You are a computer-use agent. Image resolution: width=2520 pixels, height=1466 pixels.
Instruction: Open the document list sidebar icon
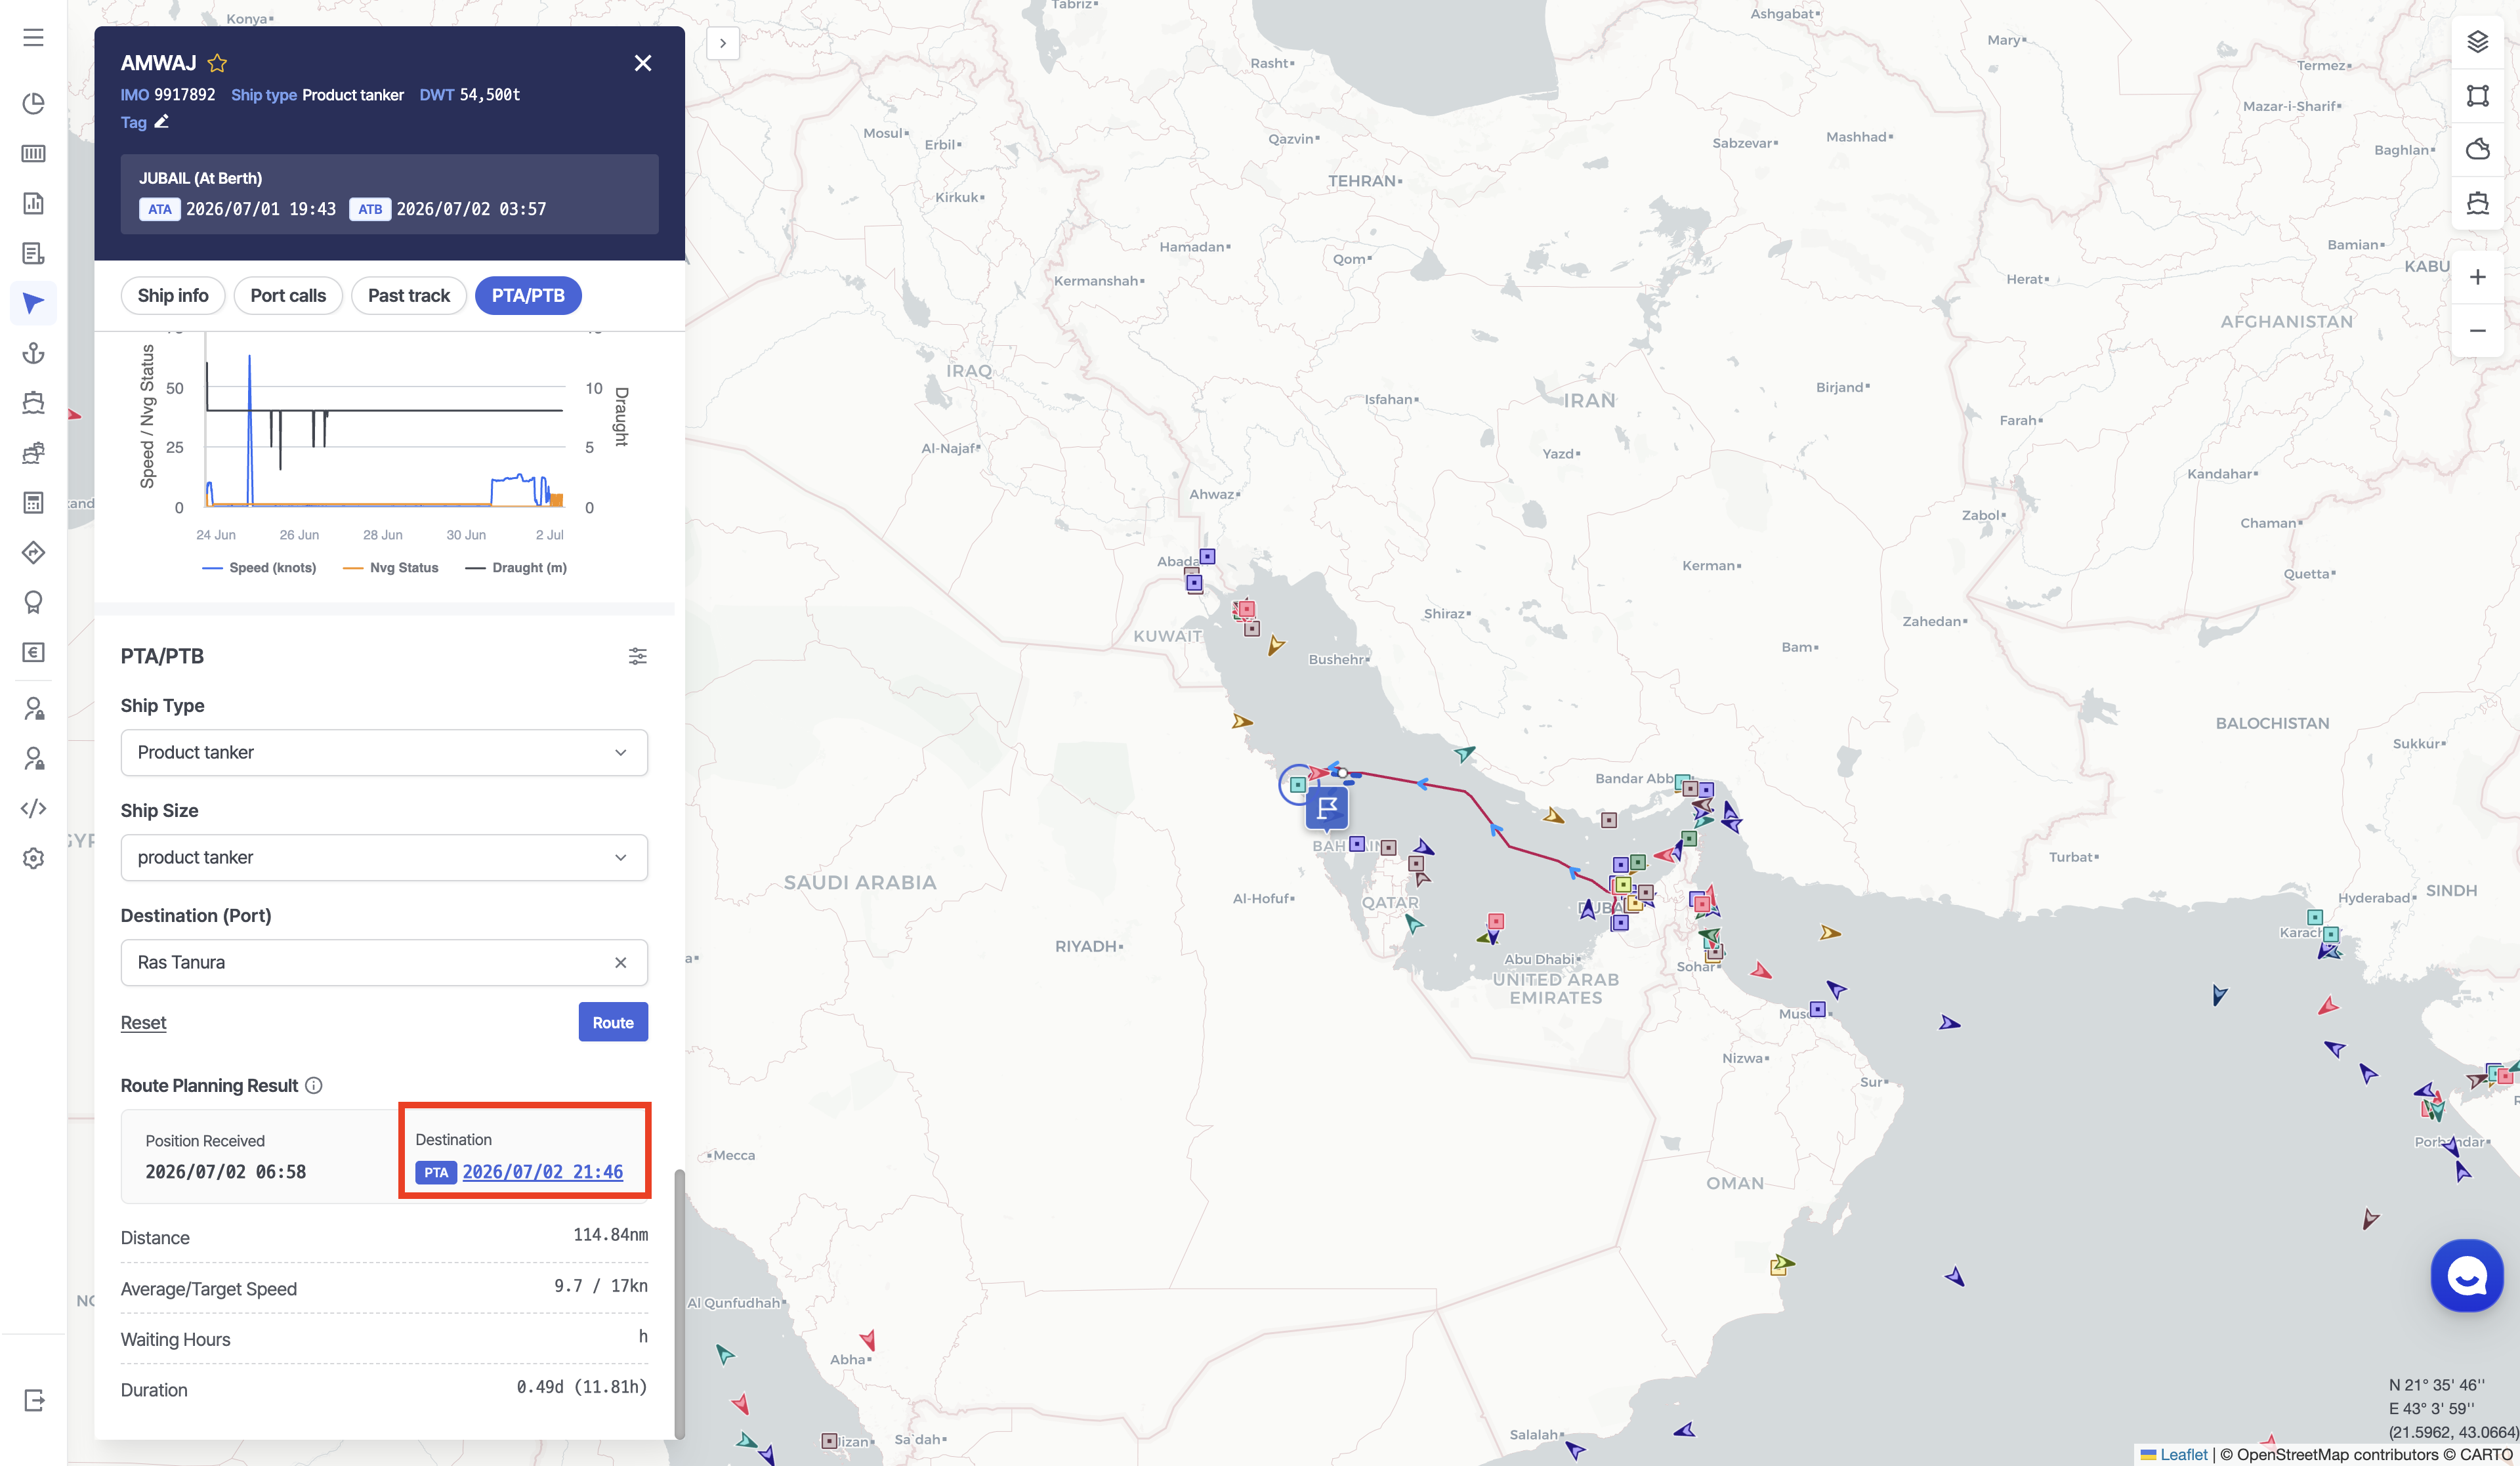(x=33, y=253)
